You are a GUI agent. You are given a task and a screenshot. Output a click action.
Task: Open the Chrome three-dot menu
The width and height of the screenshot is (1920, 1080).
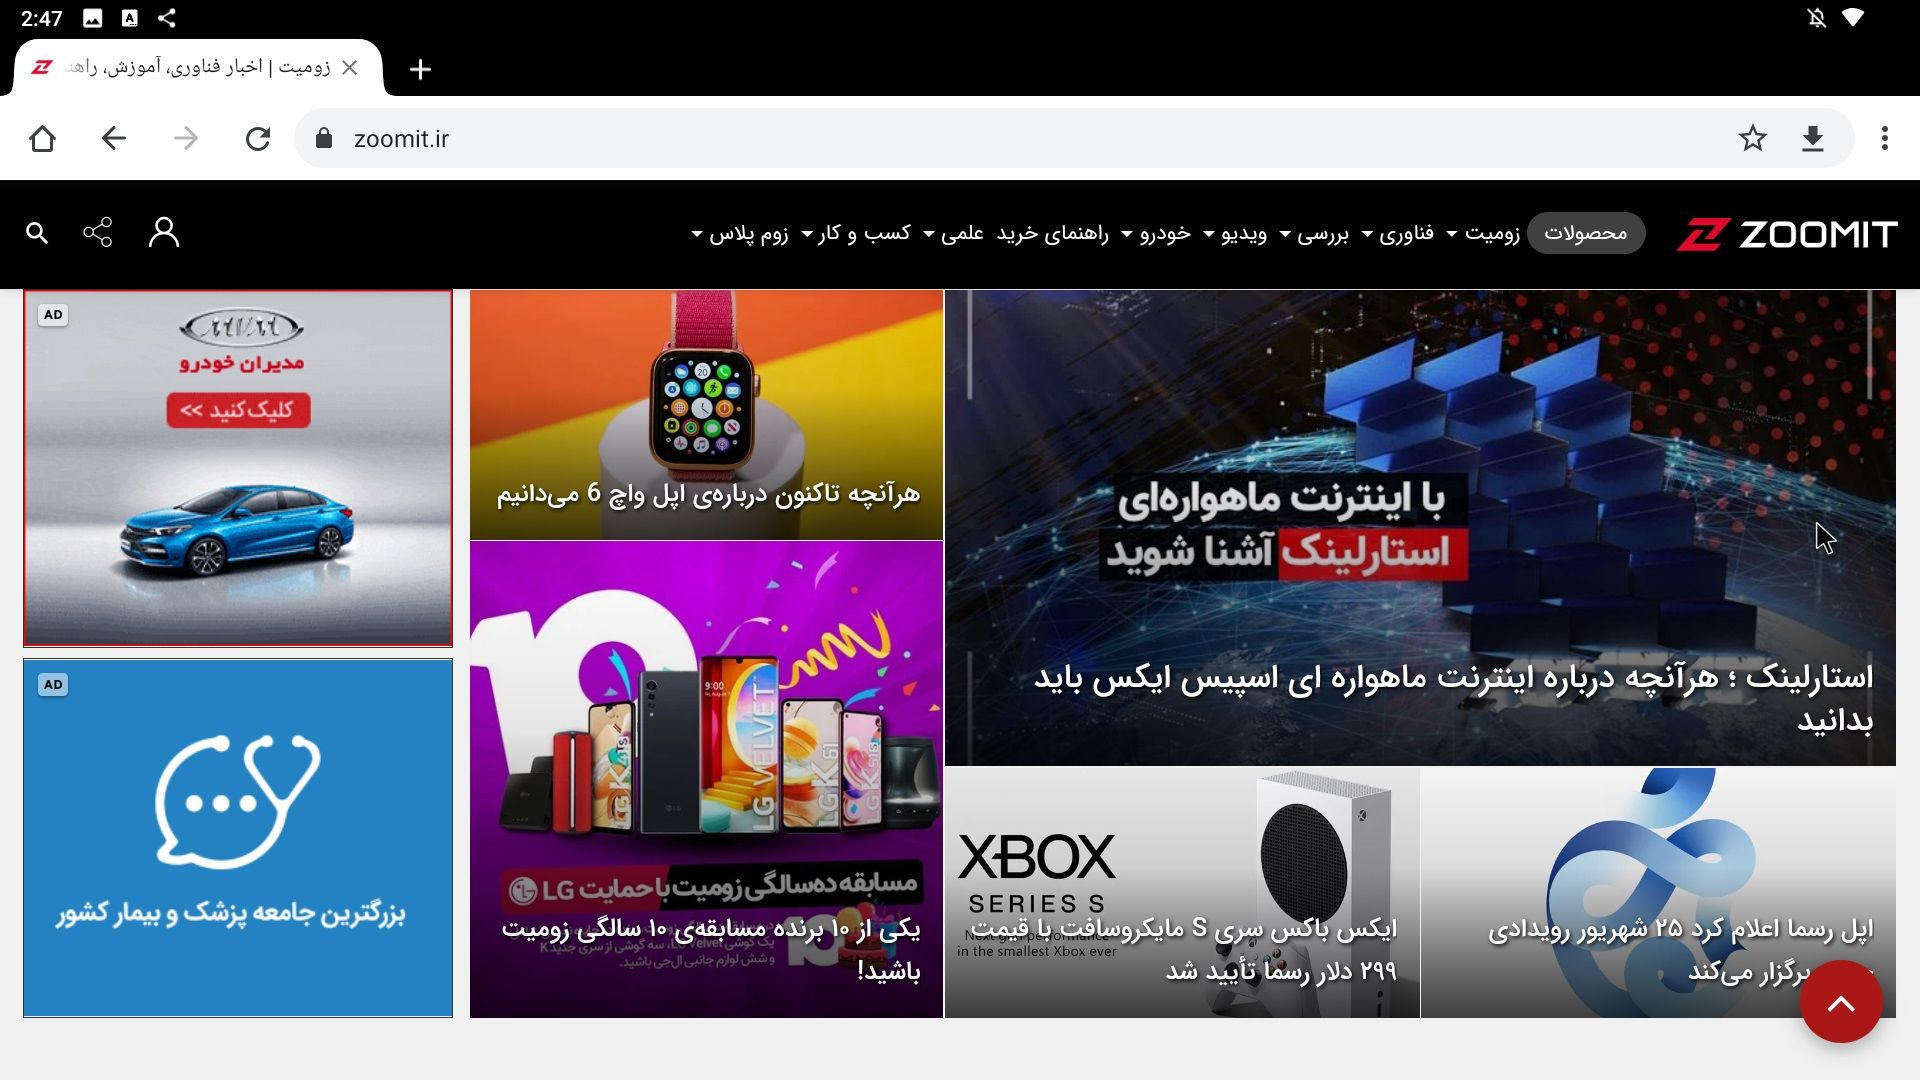1885,139
